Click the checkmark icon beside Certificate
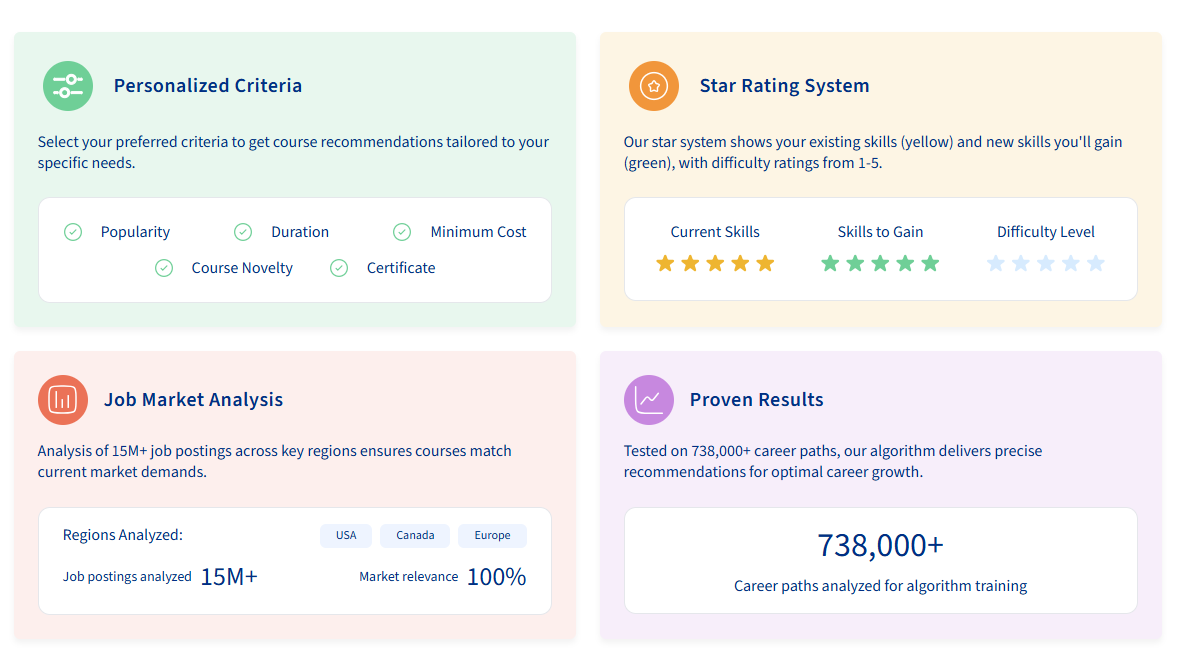Viewport: 1180px width, 661px height. 338,268
